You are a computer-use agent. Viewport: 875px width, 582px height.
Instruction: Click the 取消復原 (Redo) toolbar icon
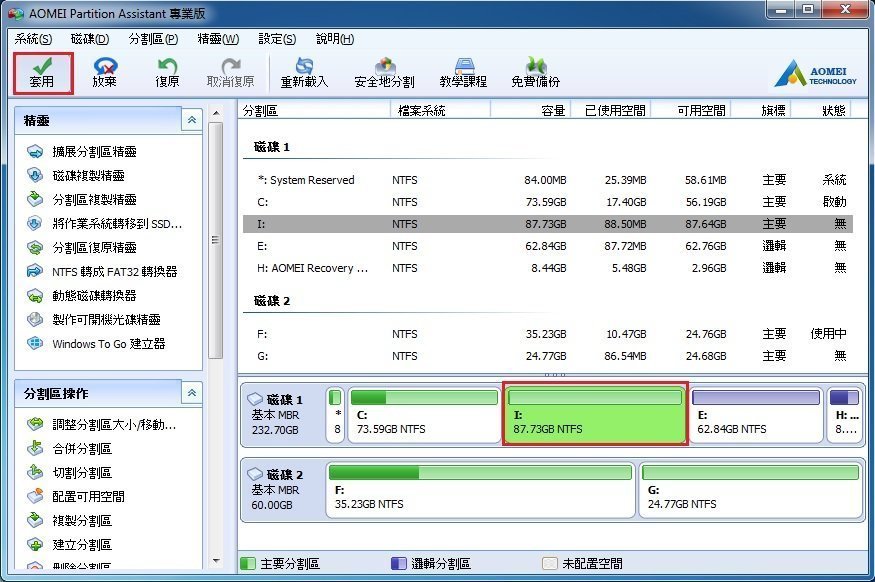point(230,73)
